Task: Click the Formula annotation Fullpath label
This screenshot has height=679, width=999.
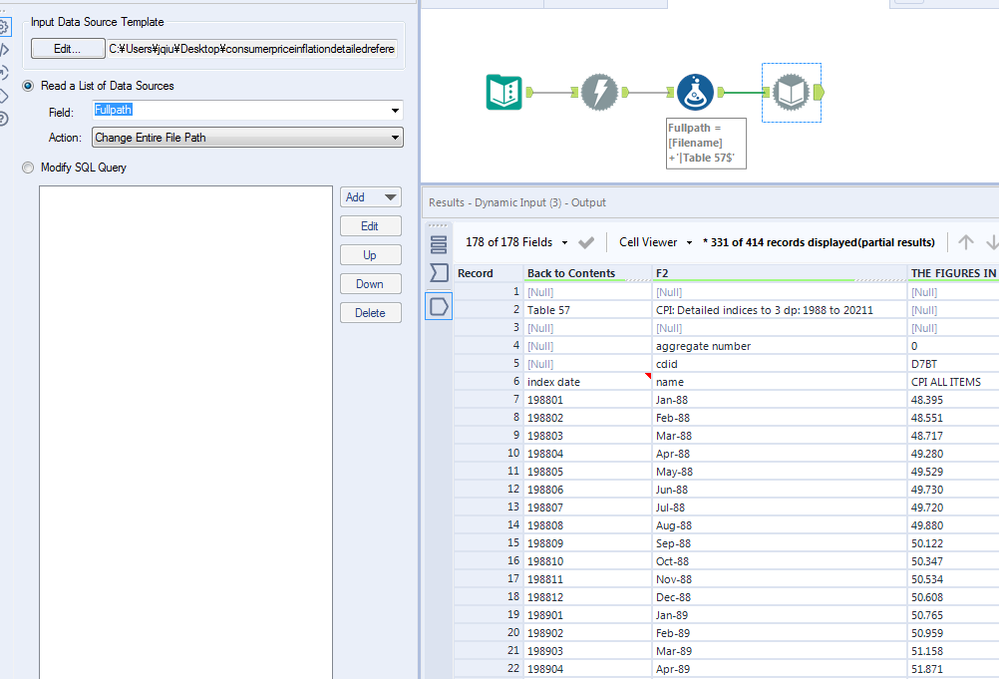Action: (x=706, y=143)
